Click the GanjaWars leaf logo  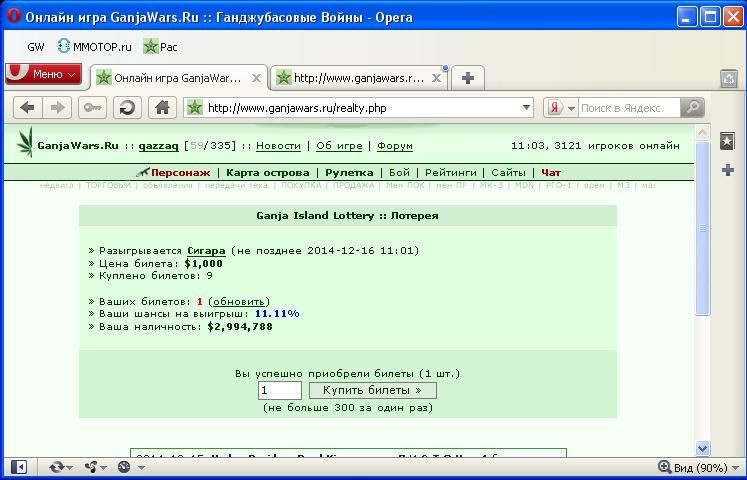(24, 142)
